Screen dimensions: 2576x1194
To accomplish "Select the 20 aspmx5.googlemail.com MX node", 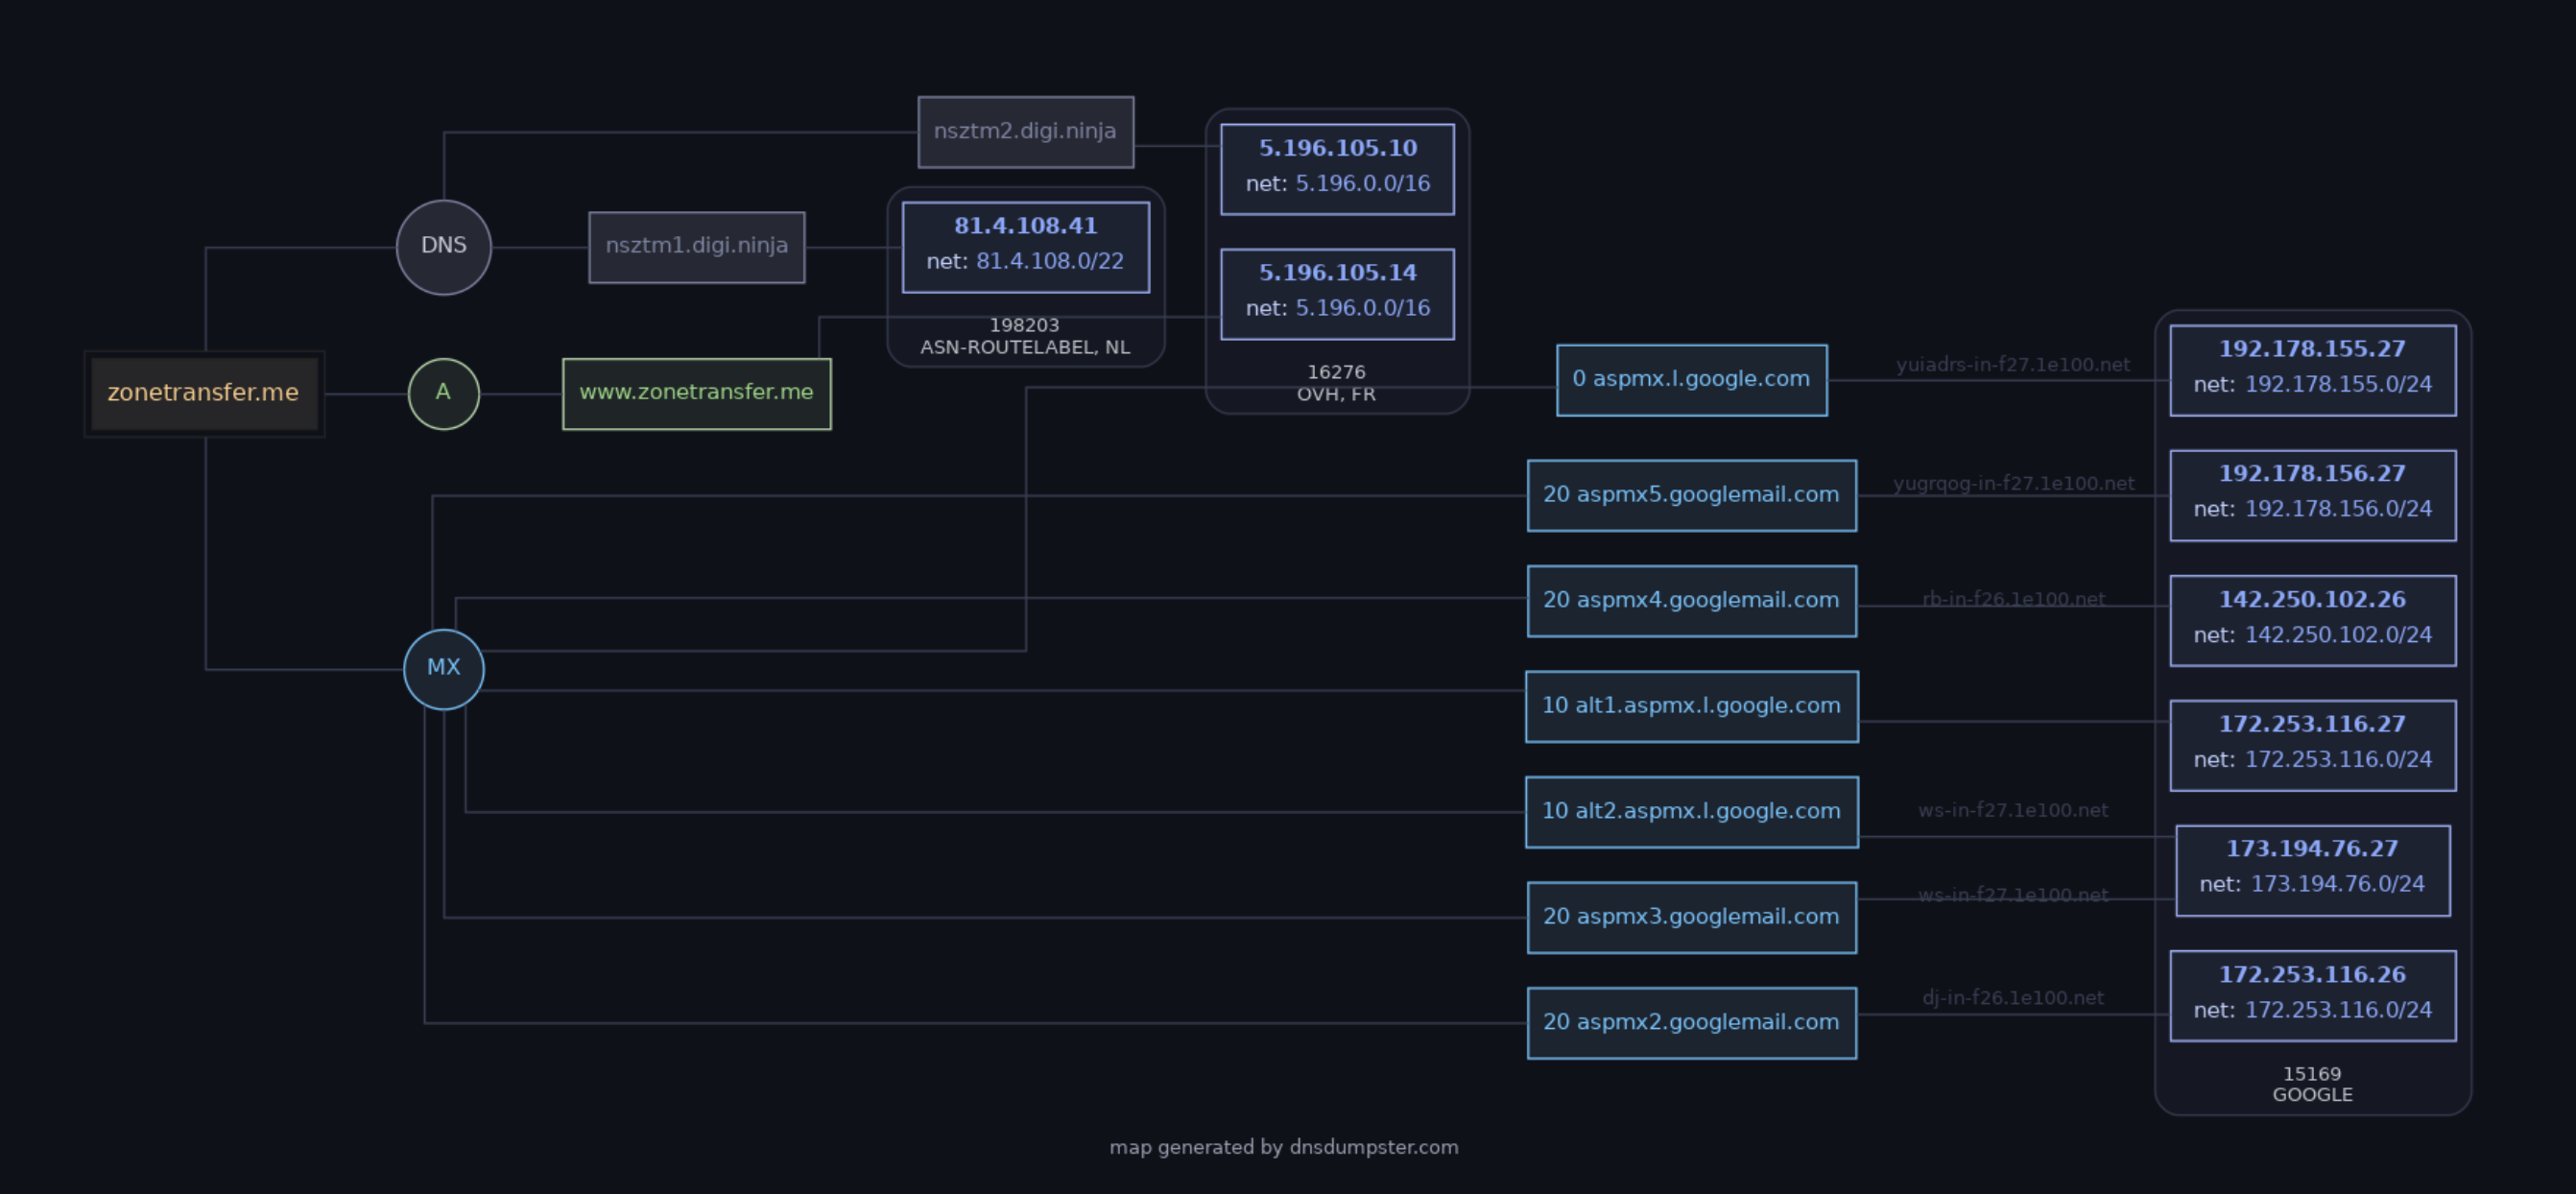I will (x=1691, y=495).
